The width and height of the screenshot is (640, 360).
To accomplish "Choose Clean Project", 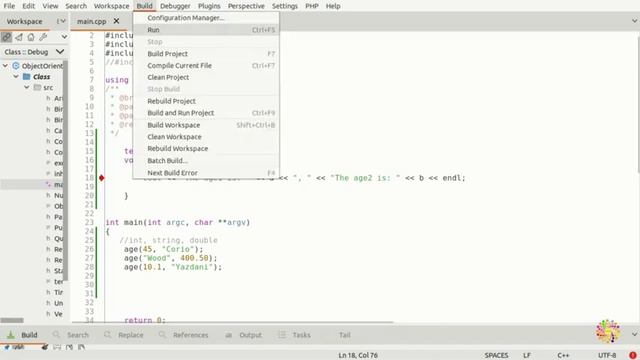I will tap(206, 78).
